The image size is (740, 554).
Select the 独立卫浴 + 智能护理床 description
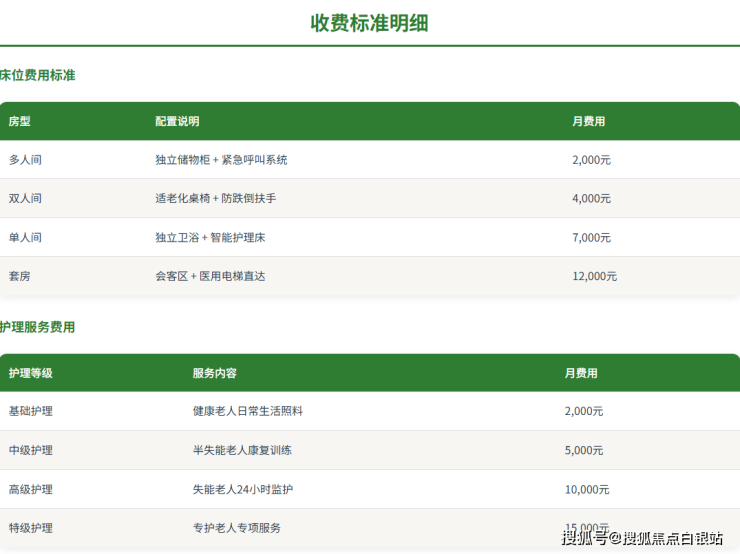[x=210, y=238]
